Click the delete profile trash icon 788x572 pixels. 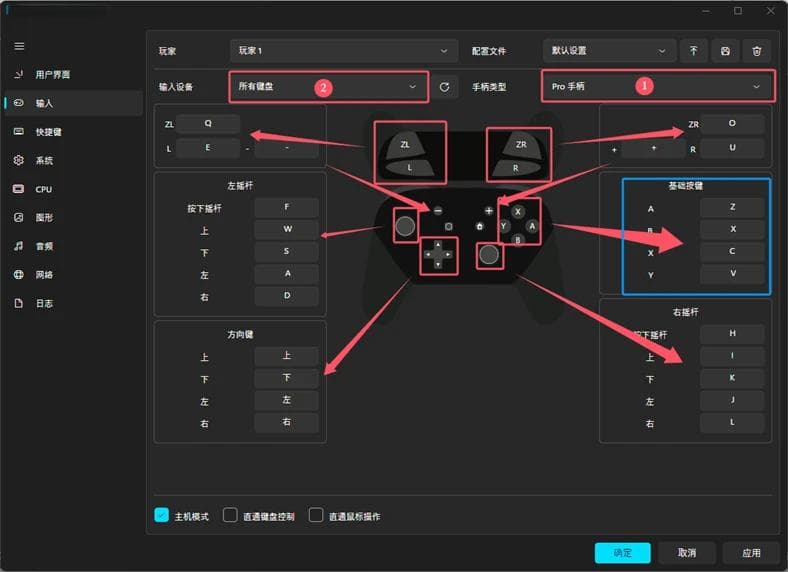pos(757,51)
